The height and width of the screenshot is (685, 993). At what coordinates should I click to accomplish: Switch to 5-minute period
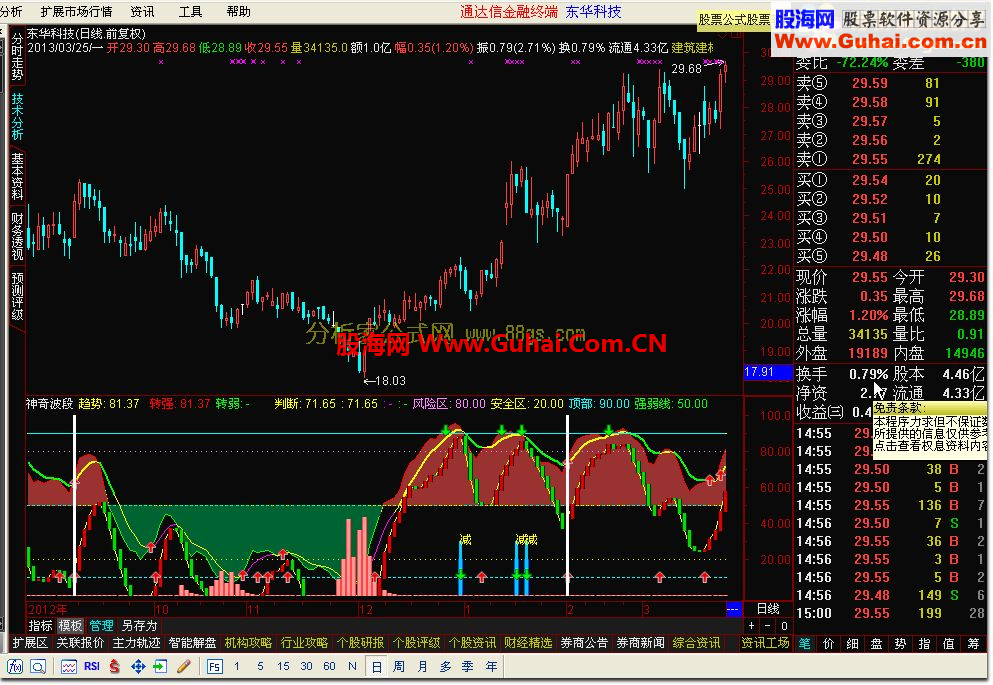click(x=260, y=667)
